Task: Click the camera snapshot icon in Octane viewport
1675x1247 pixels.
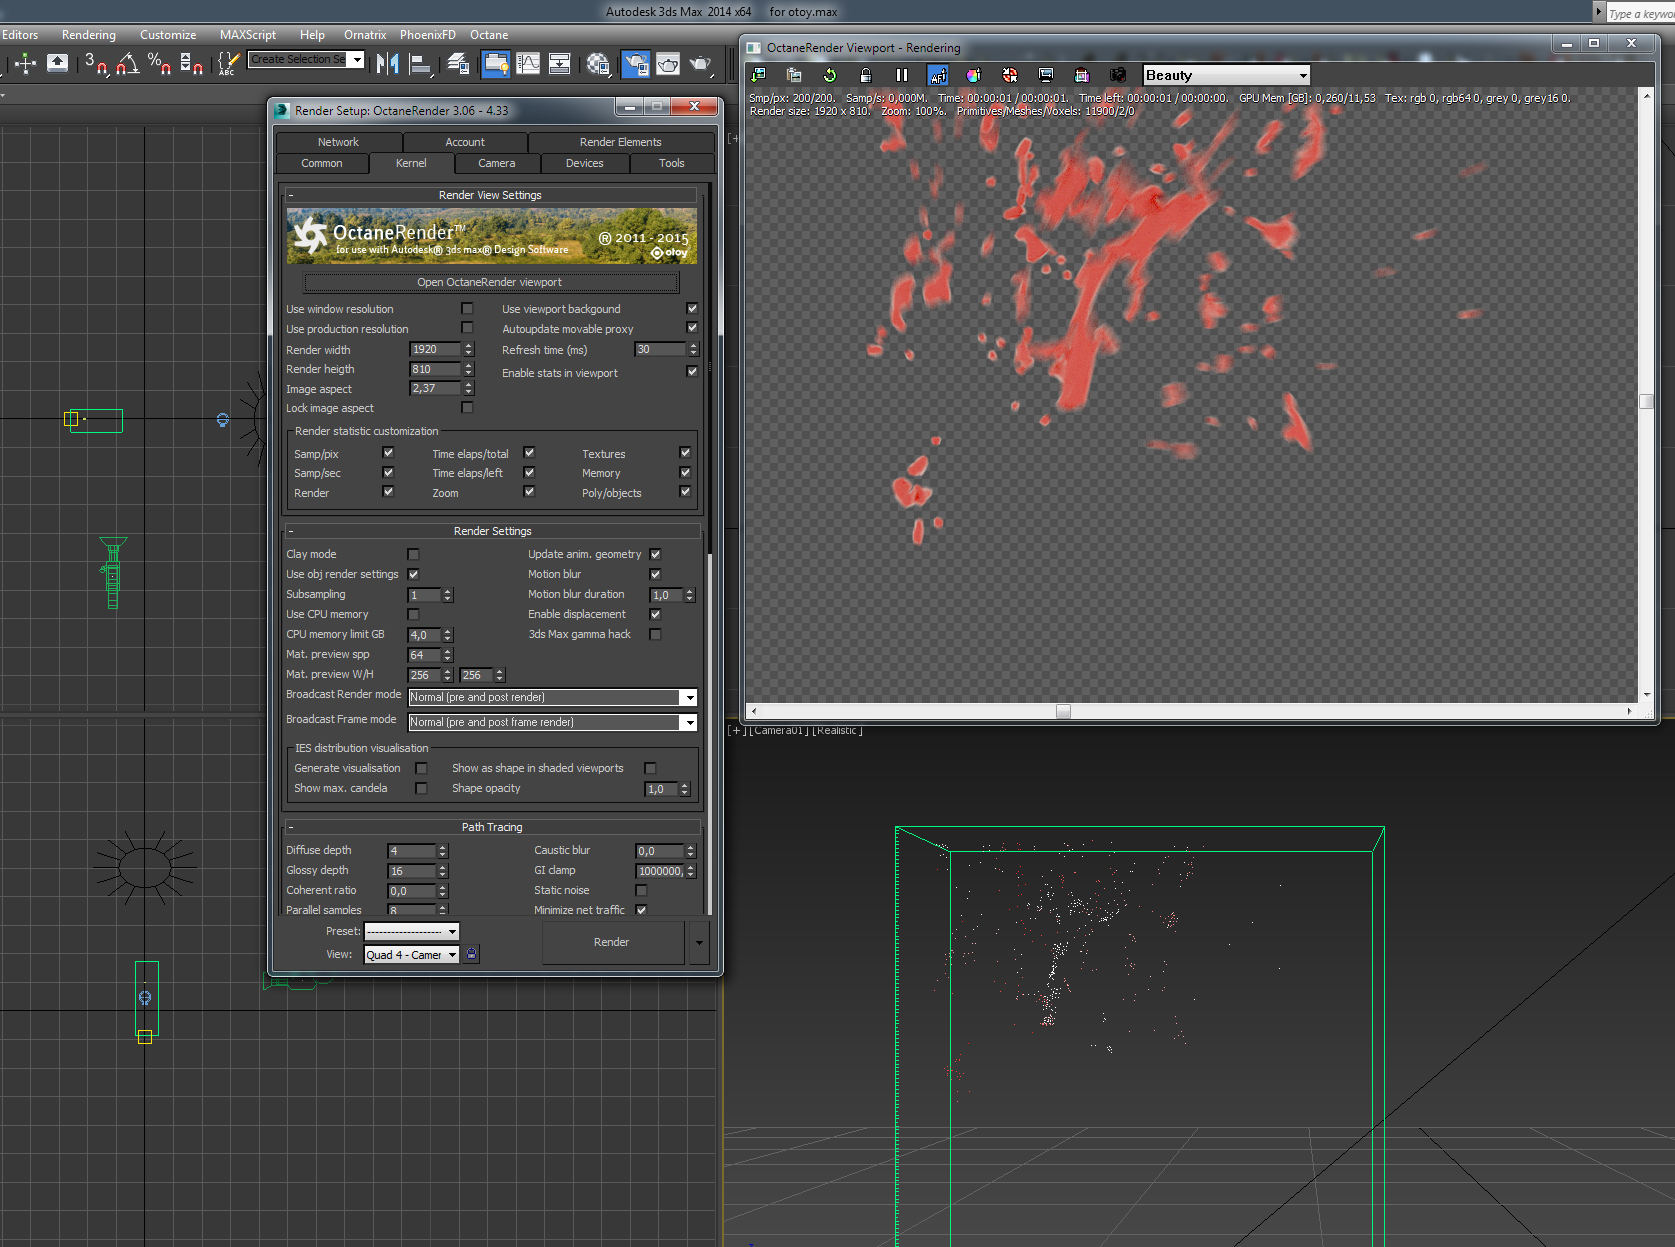Action: coord(1118,75)
